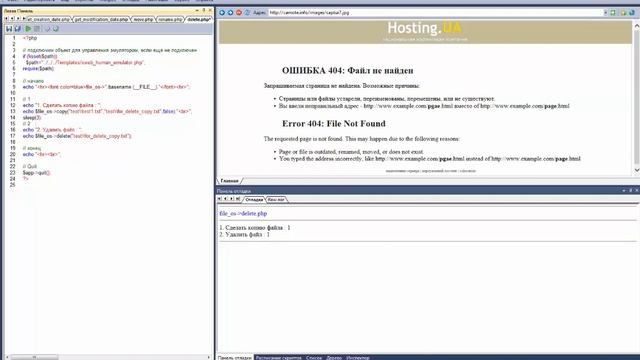
Task: Go back with the browser back arrow
Action: pos(222,13)
